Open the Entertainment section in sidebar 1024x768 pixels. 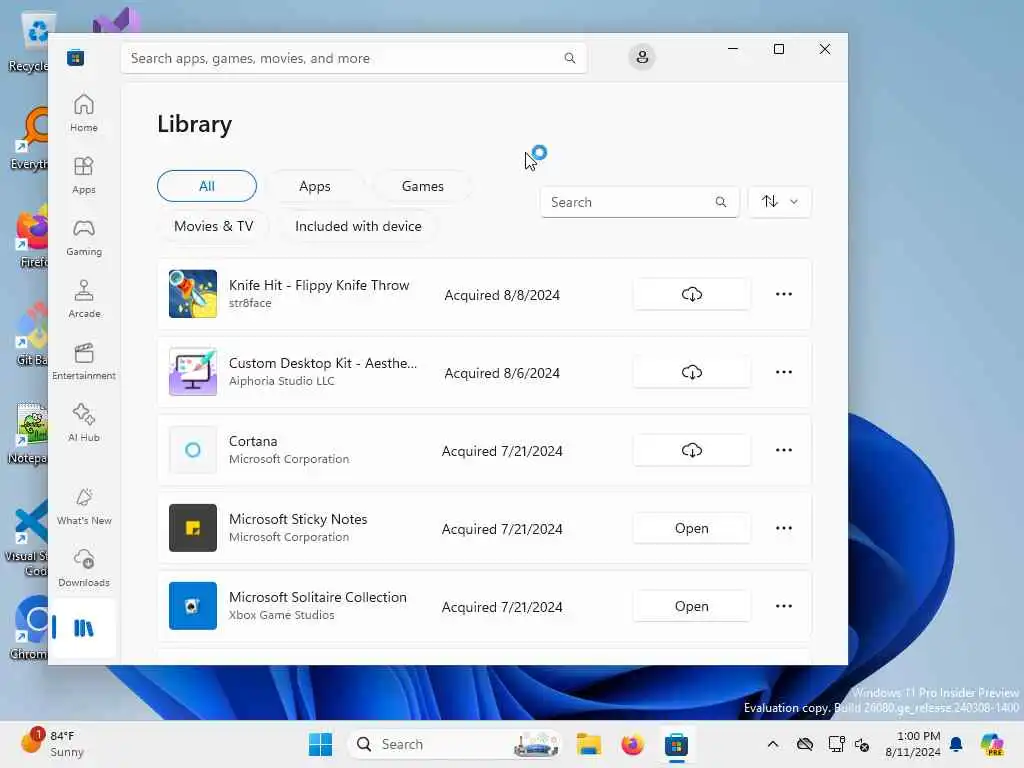(x=84, y=361)
